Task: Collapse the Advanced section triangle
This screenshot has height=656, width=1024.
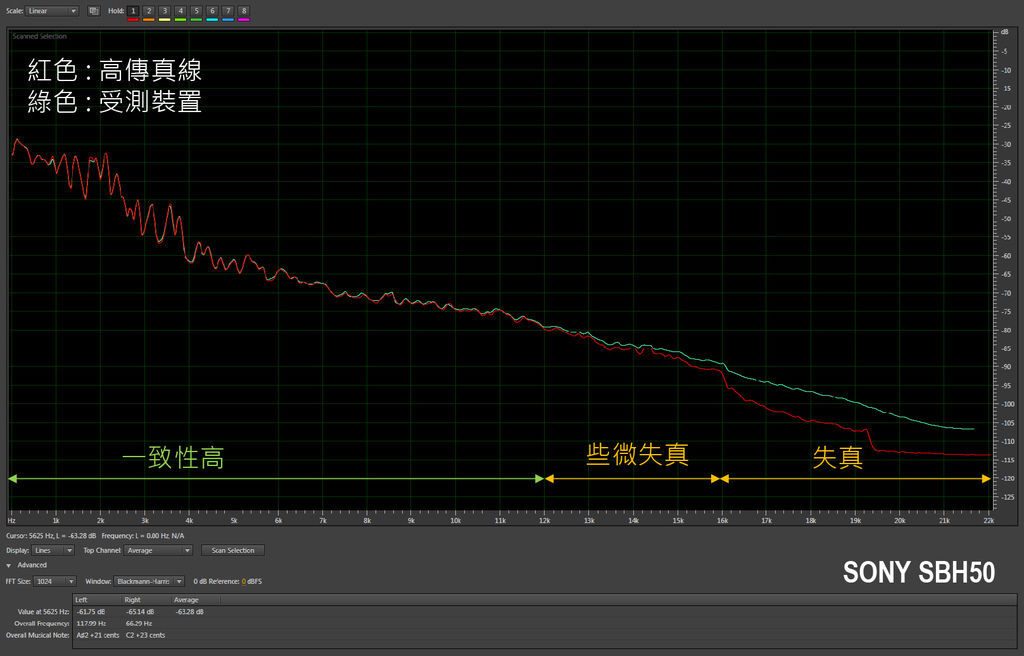Action: [9, 565]
